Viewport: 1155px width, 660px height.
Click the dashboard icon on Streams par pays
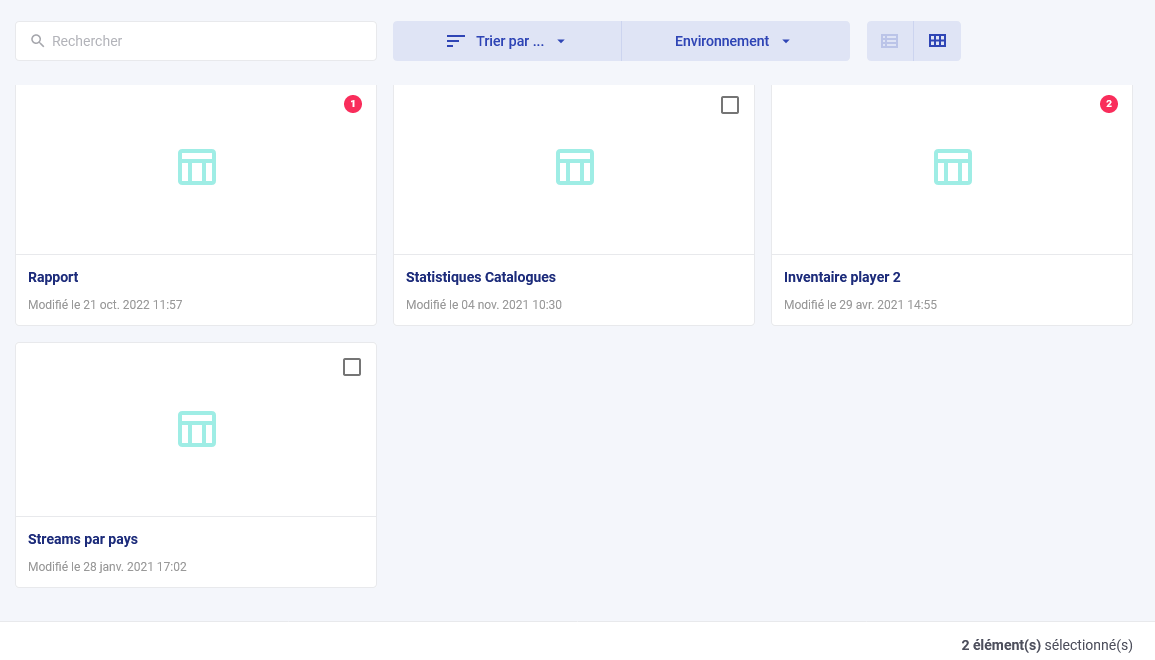point(196,429)
